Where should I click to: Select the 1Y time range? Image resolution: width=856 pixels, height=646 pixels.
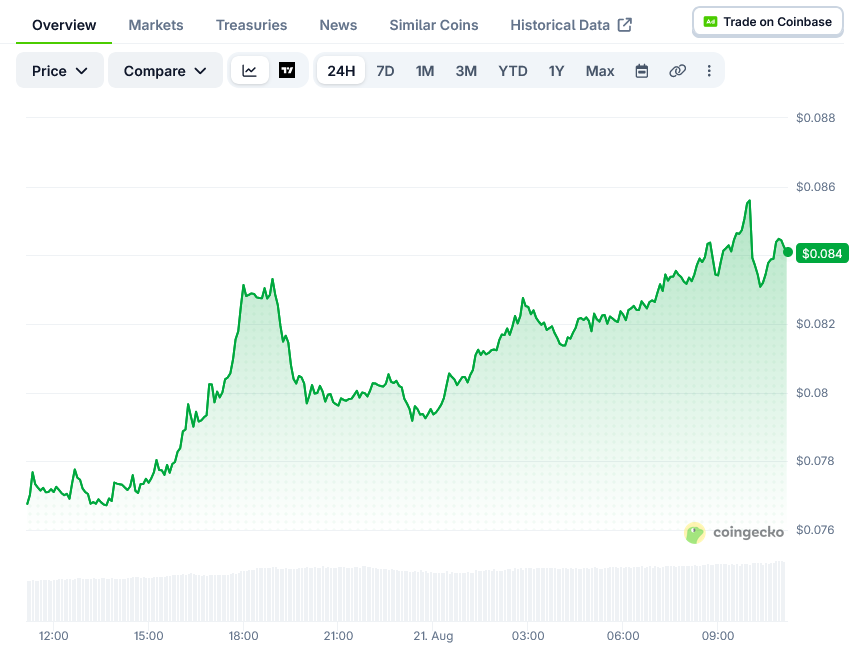click(556, 71)
